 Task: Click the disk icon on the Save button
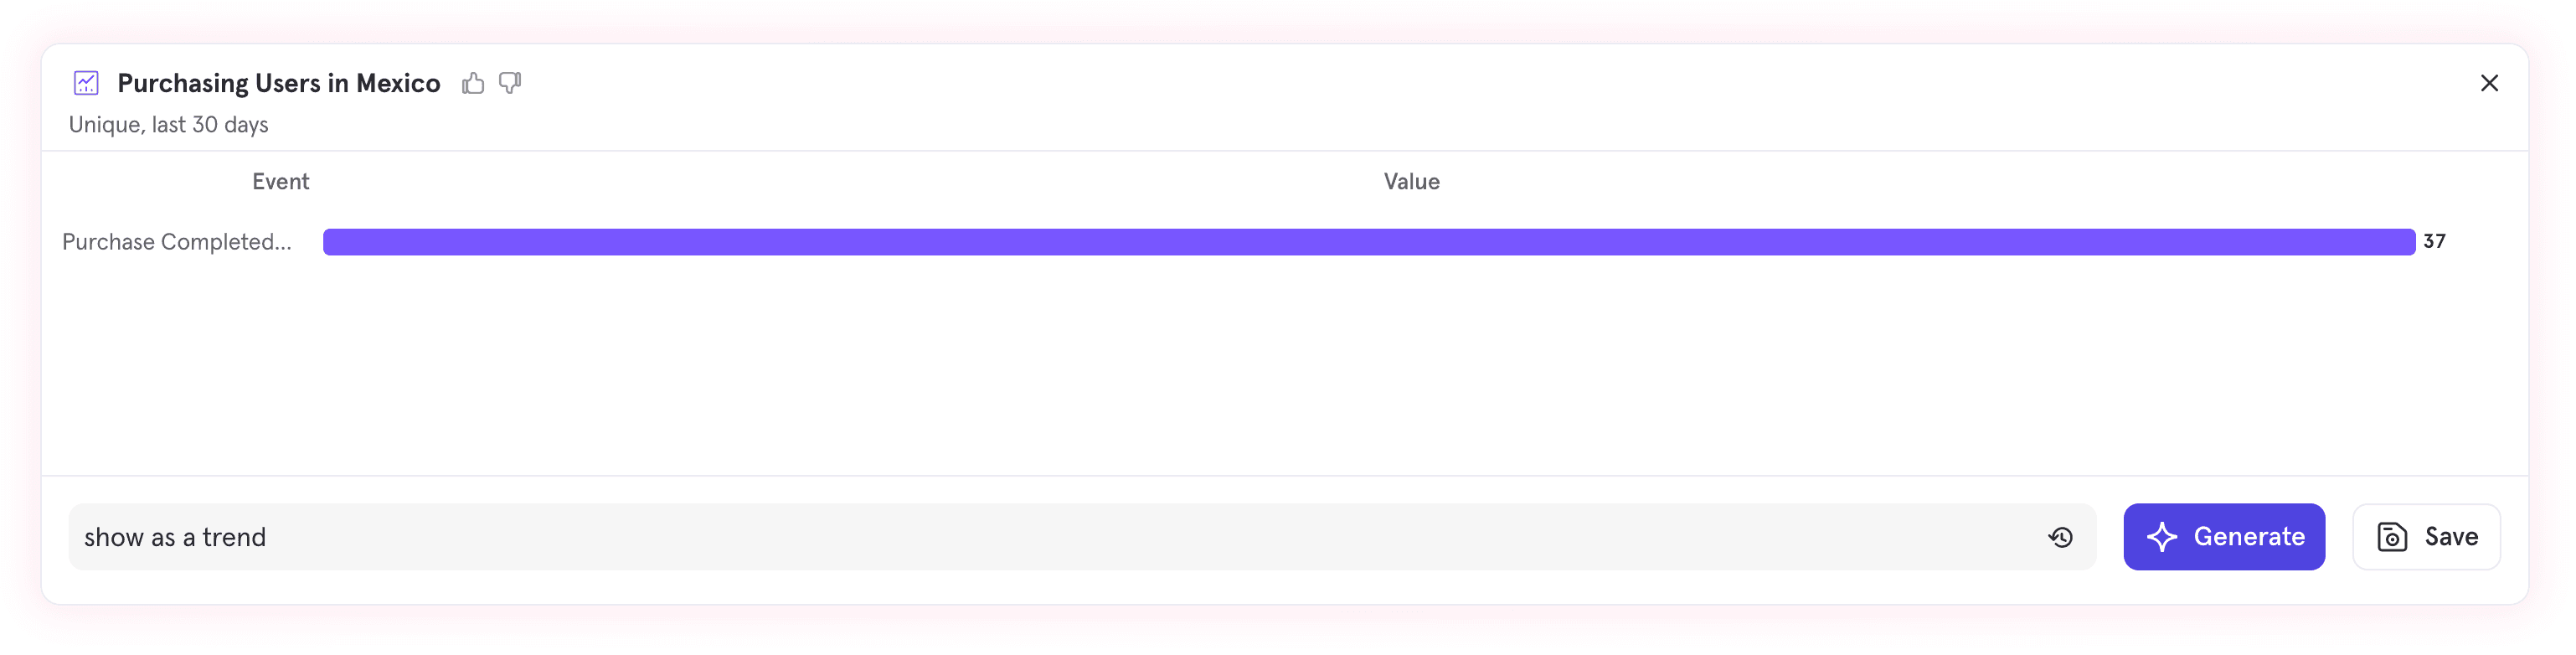tap(2391, 537)
